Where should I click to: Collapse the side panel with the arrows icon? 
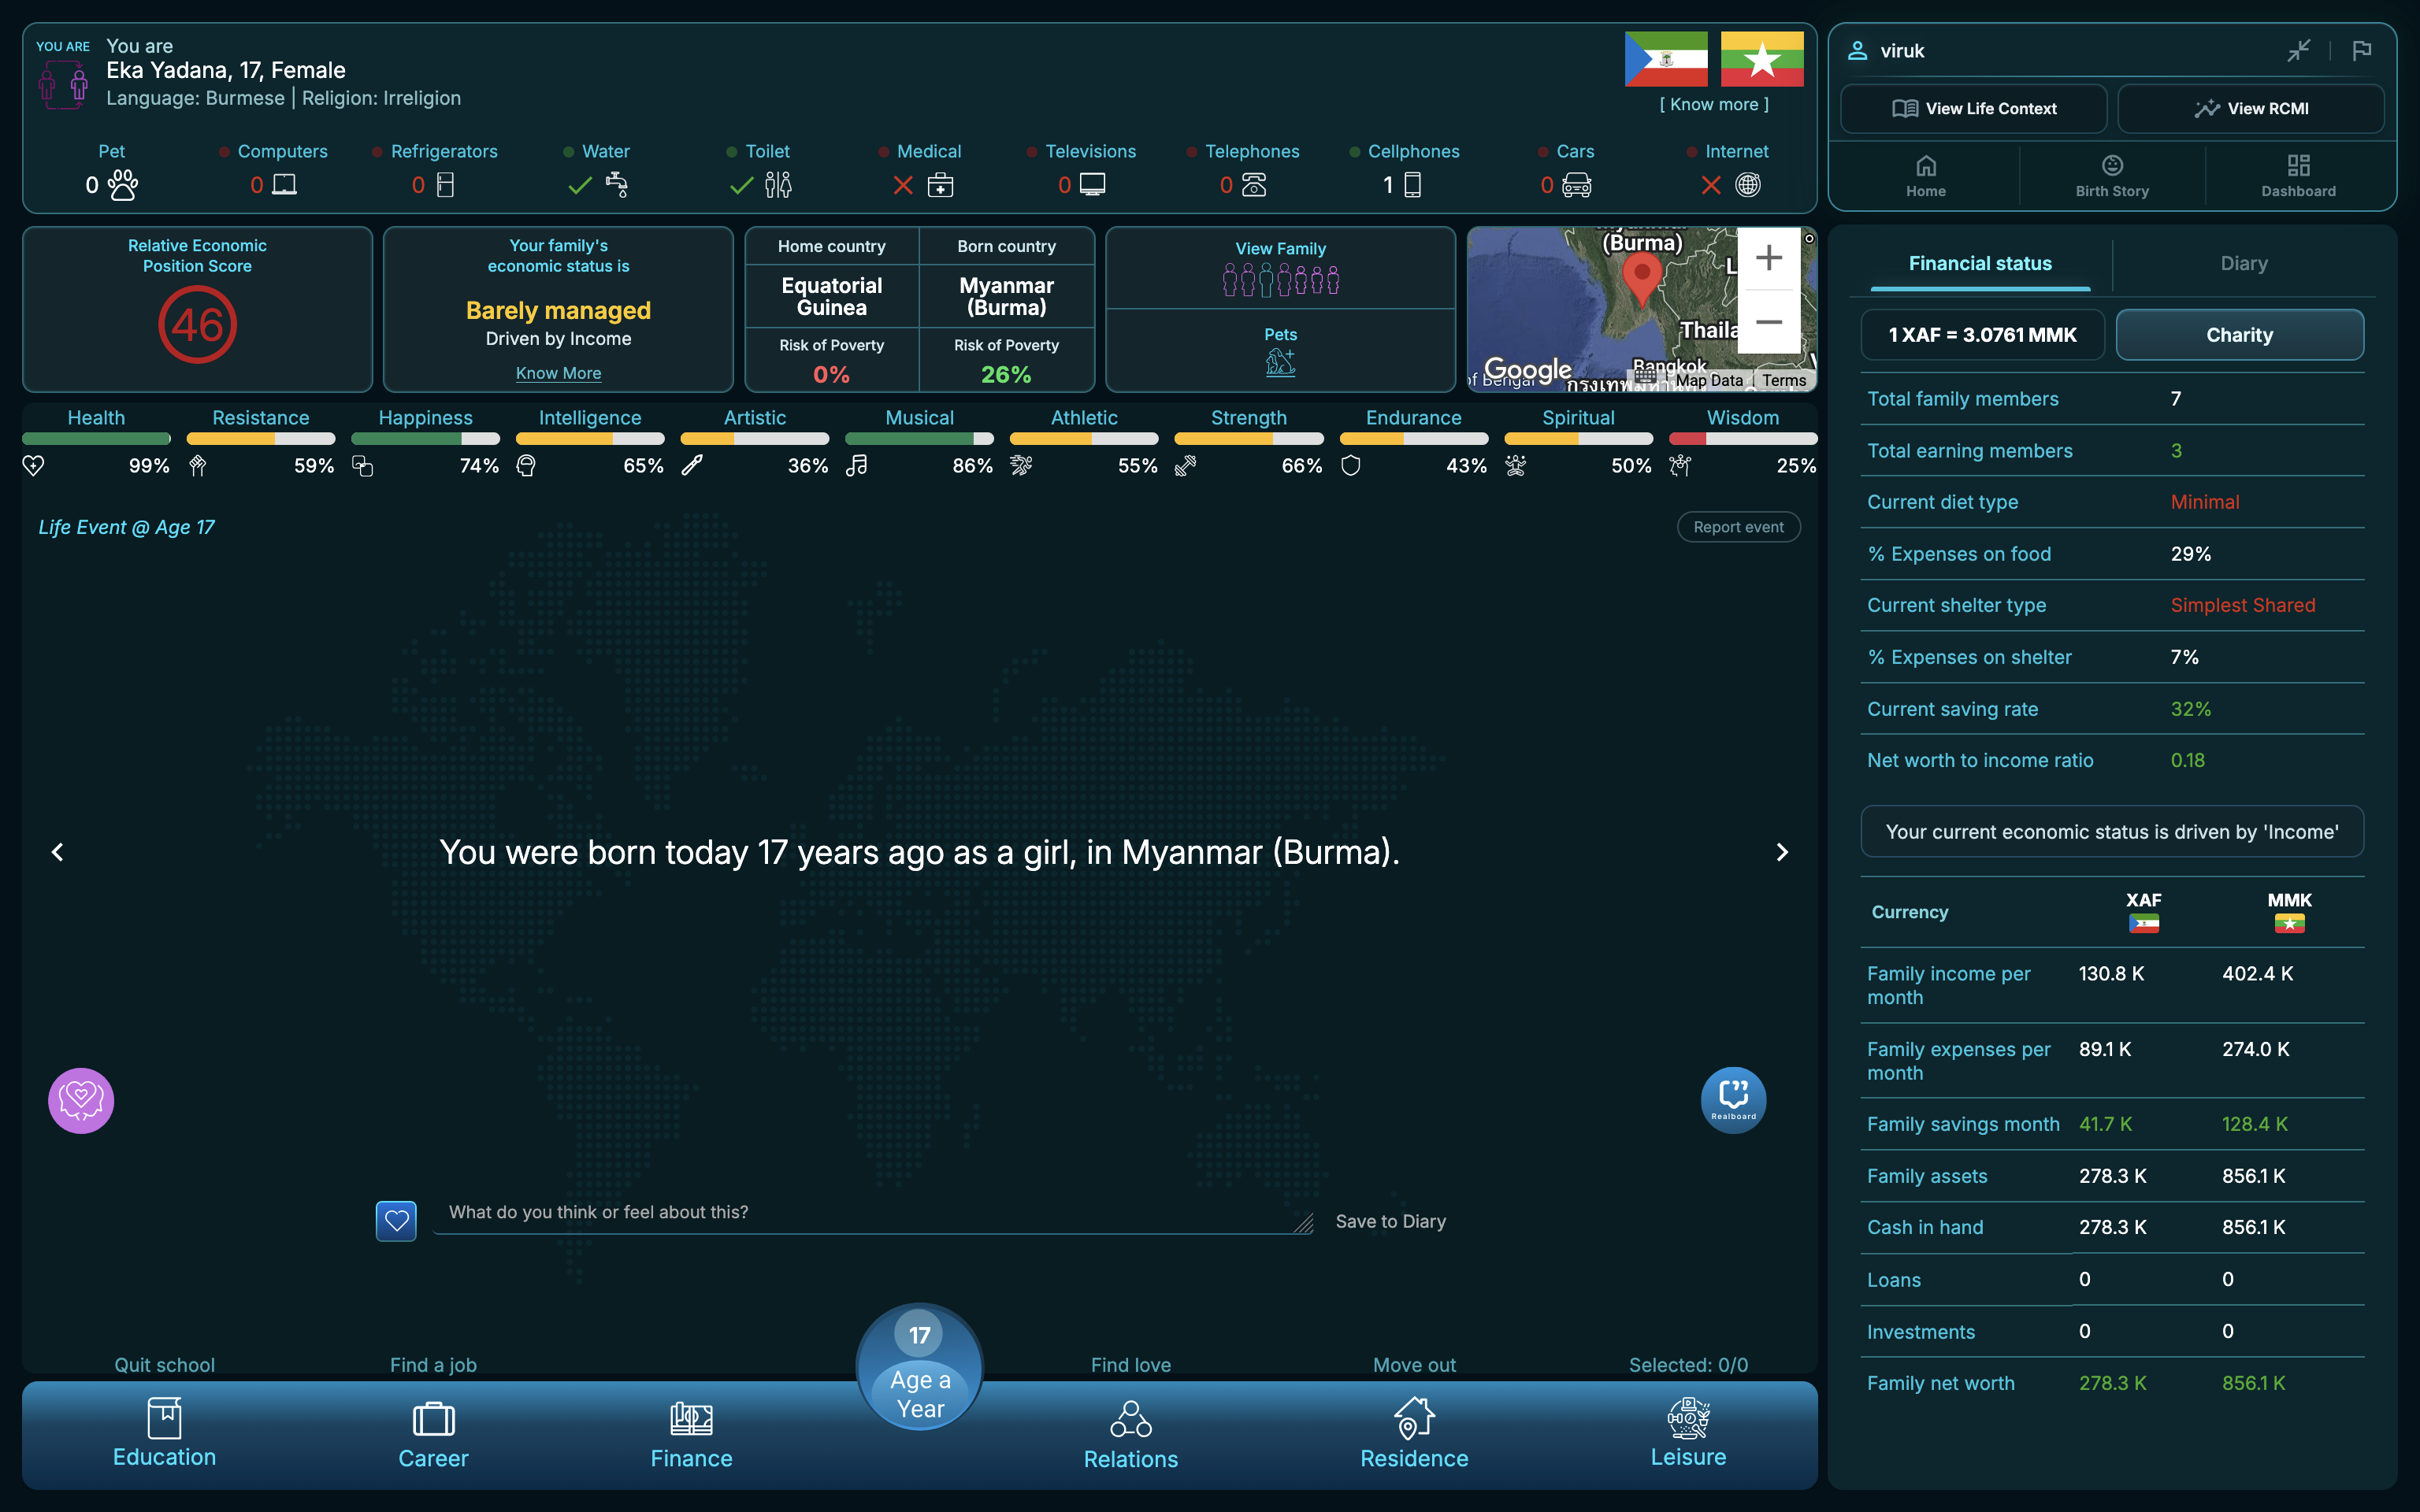pos(2299,50)
